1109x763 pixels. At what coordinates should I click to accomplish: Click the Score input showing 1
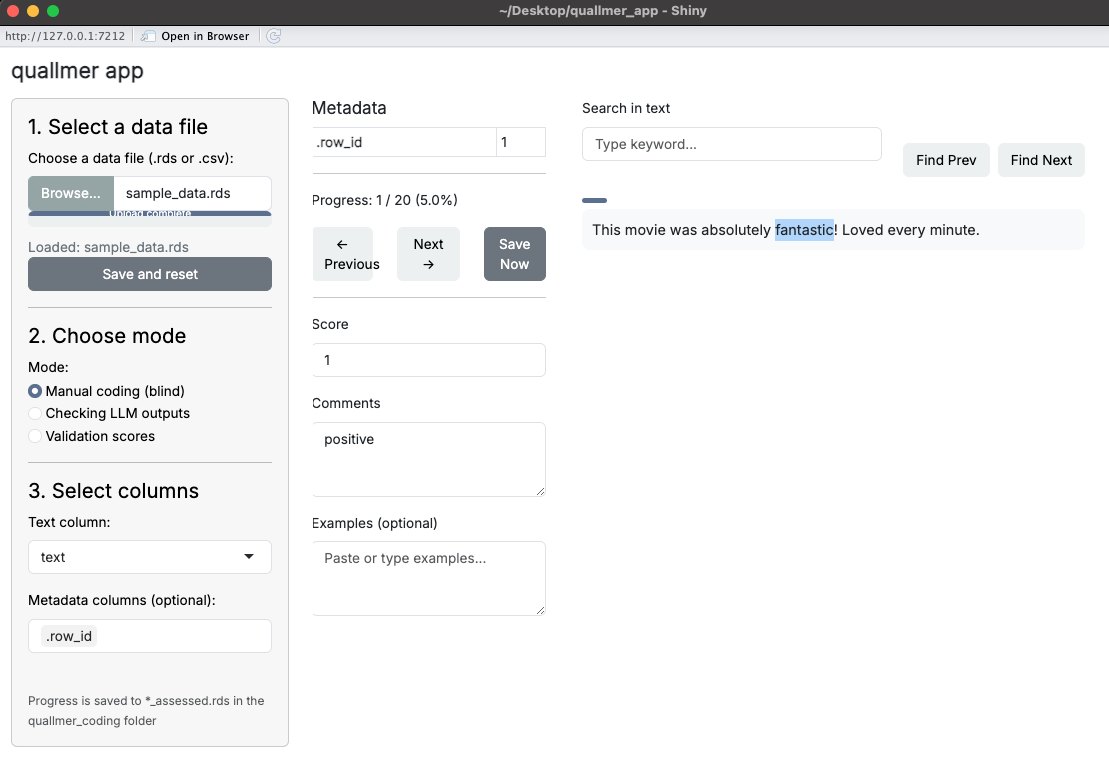pos(428,360)
